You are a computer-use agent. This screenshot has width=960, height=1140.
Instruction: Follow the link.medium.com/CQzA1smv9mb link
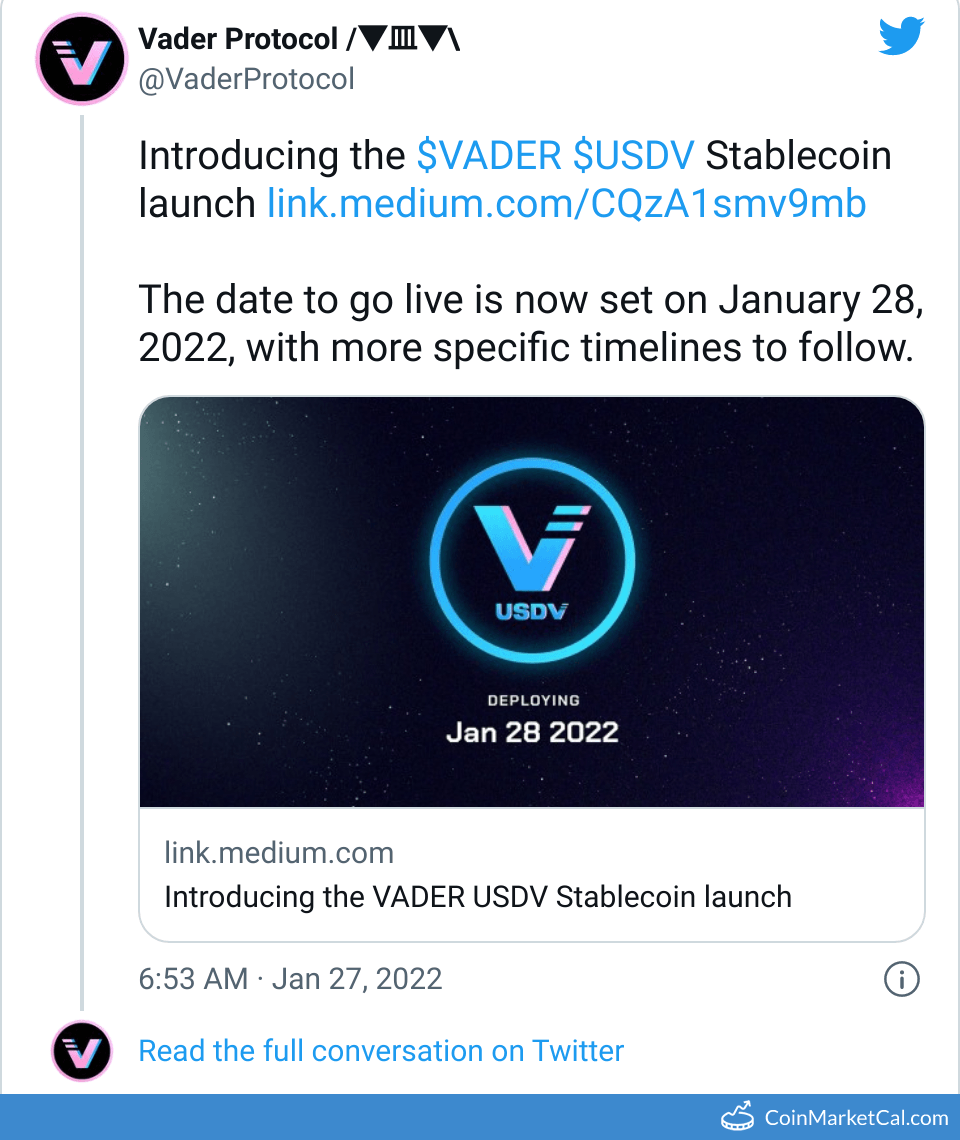coord(566,204)
